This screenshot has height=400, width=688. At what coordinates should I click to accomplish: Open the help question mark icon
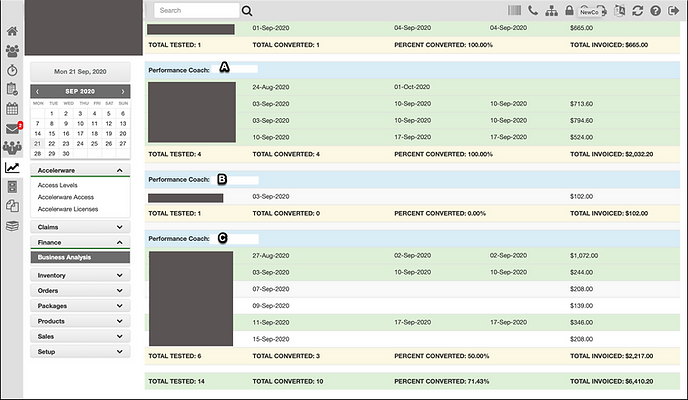coord(655,10)
